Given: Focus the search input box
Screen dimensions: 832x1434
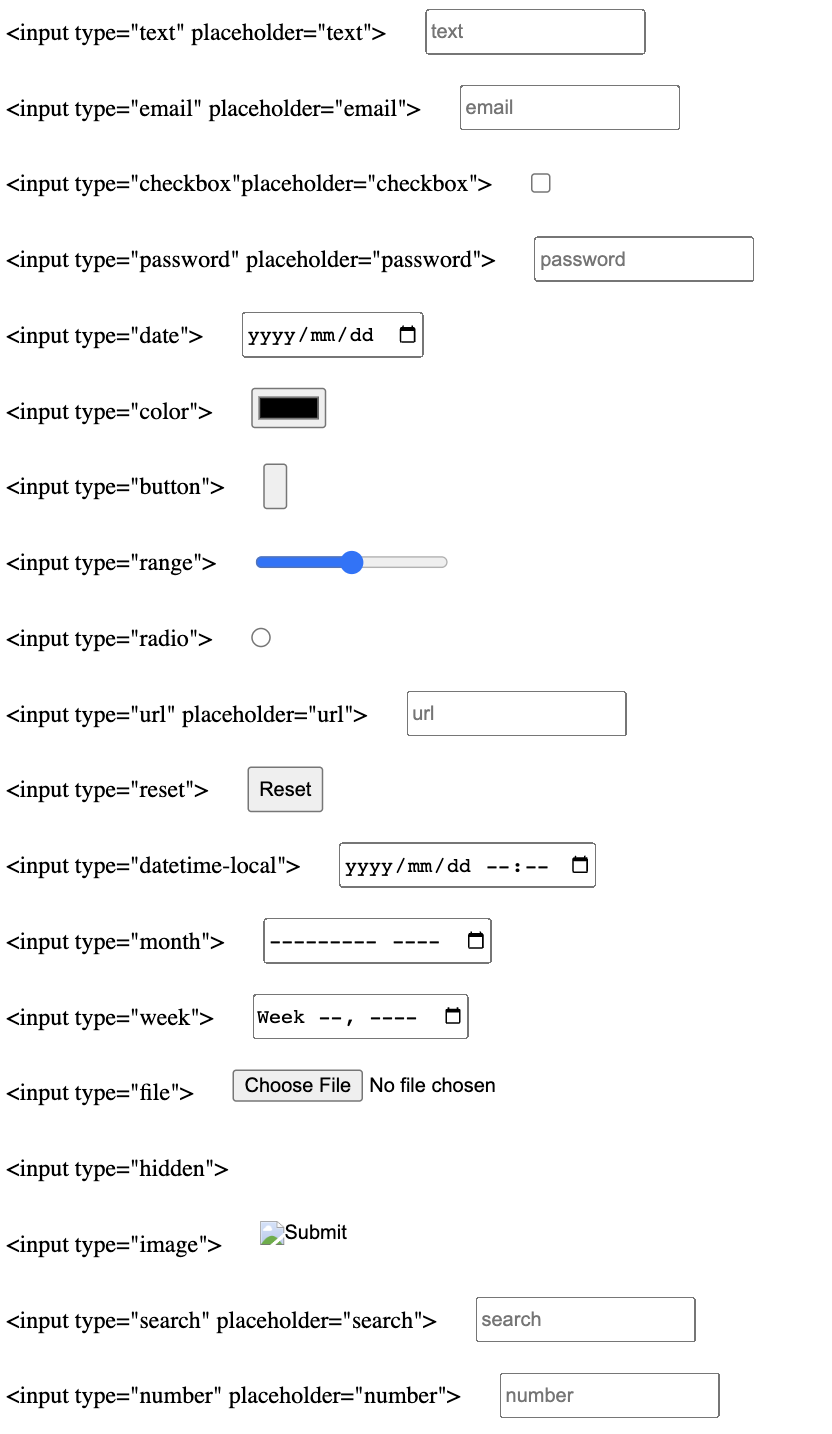Looking at the screenshot, I should click(585, 1320).
